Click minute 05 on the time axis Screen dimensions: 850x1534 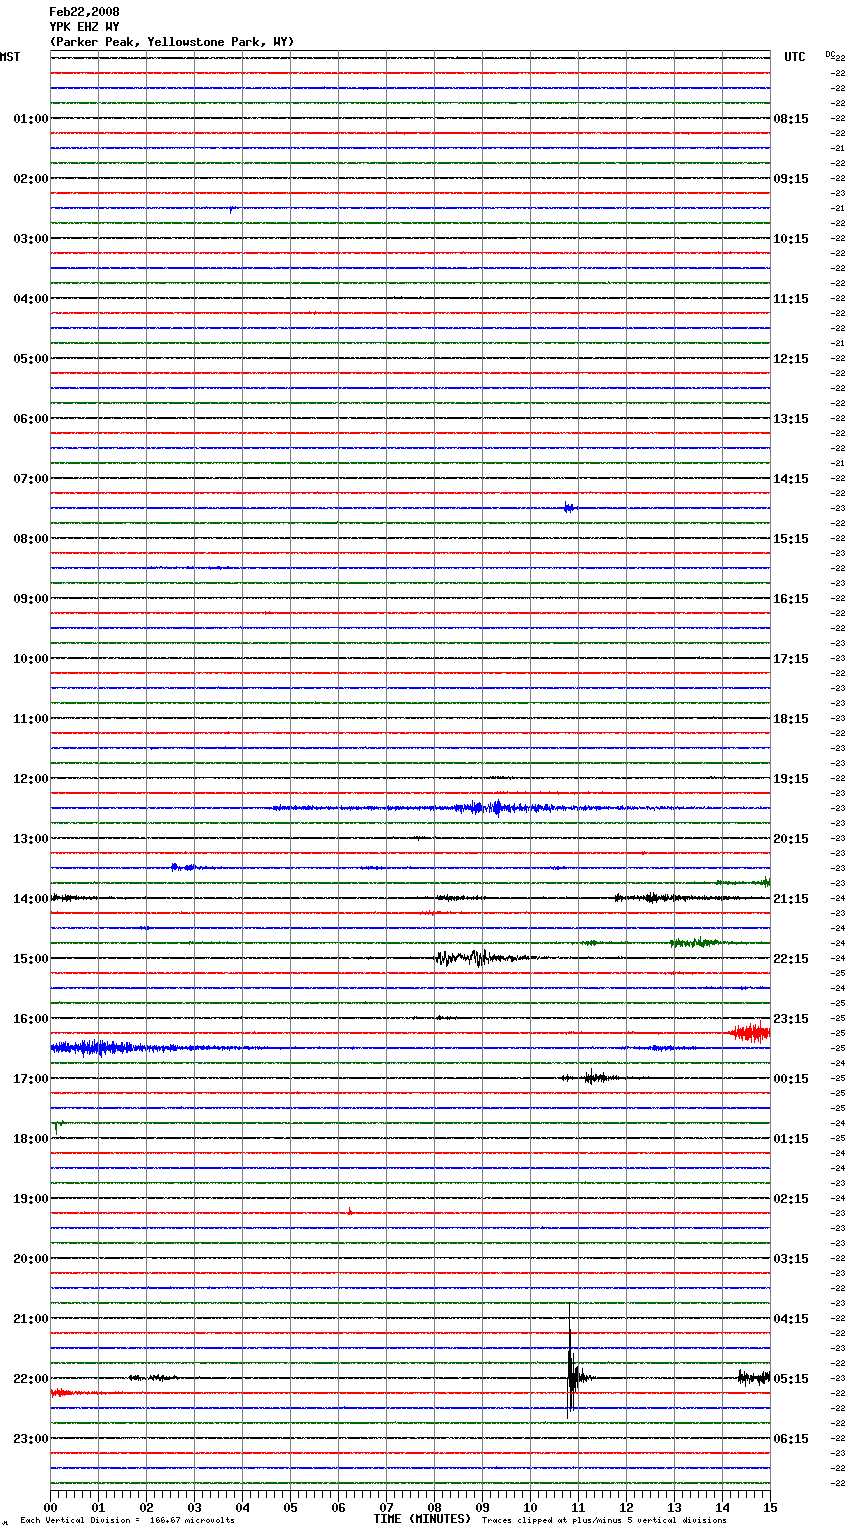290,1507
